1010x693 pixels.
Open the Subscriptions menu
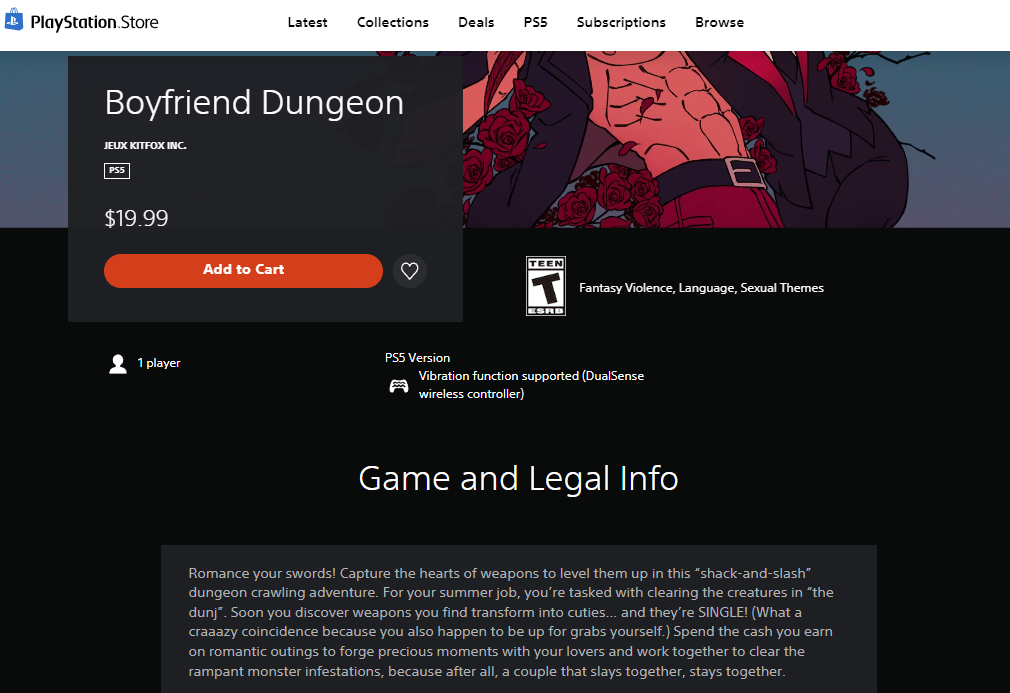621,23
